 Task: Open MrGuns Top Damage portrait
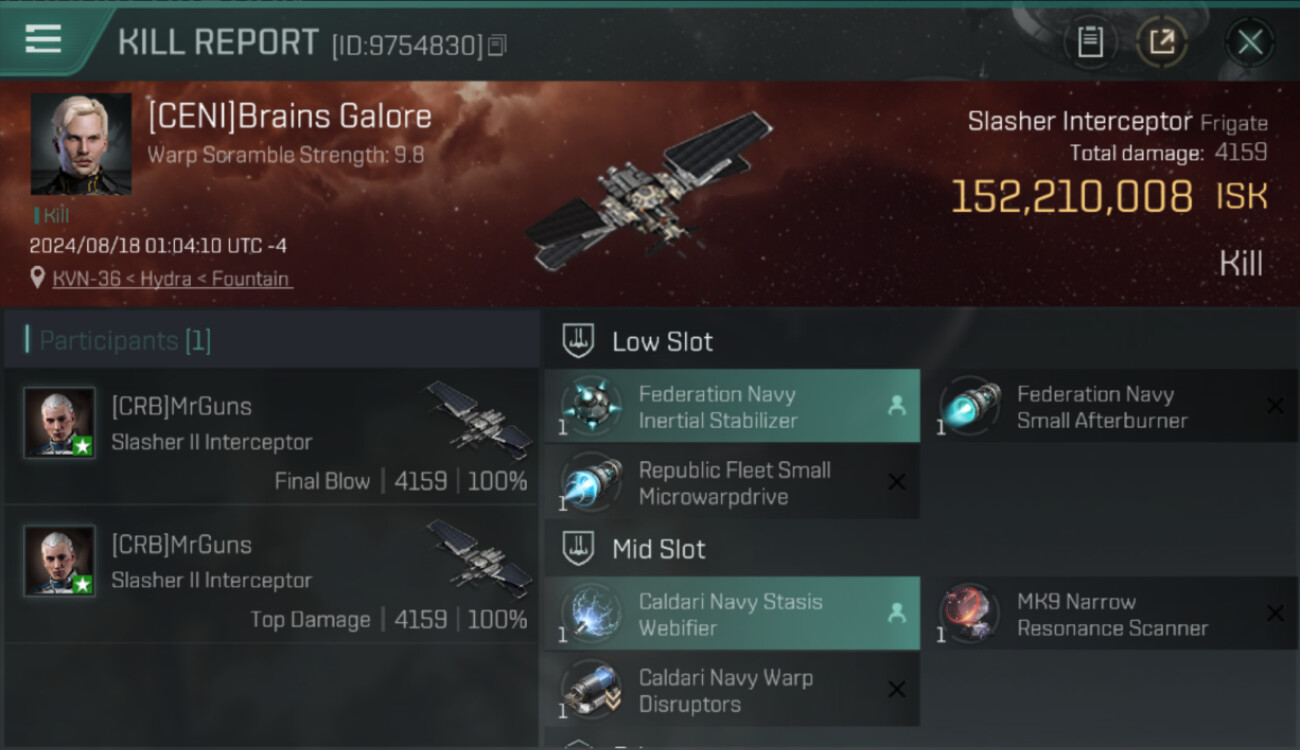[x=60, y=560]
